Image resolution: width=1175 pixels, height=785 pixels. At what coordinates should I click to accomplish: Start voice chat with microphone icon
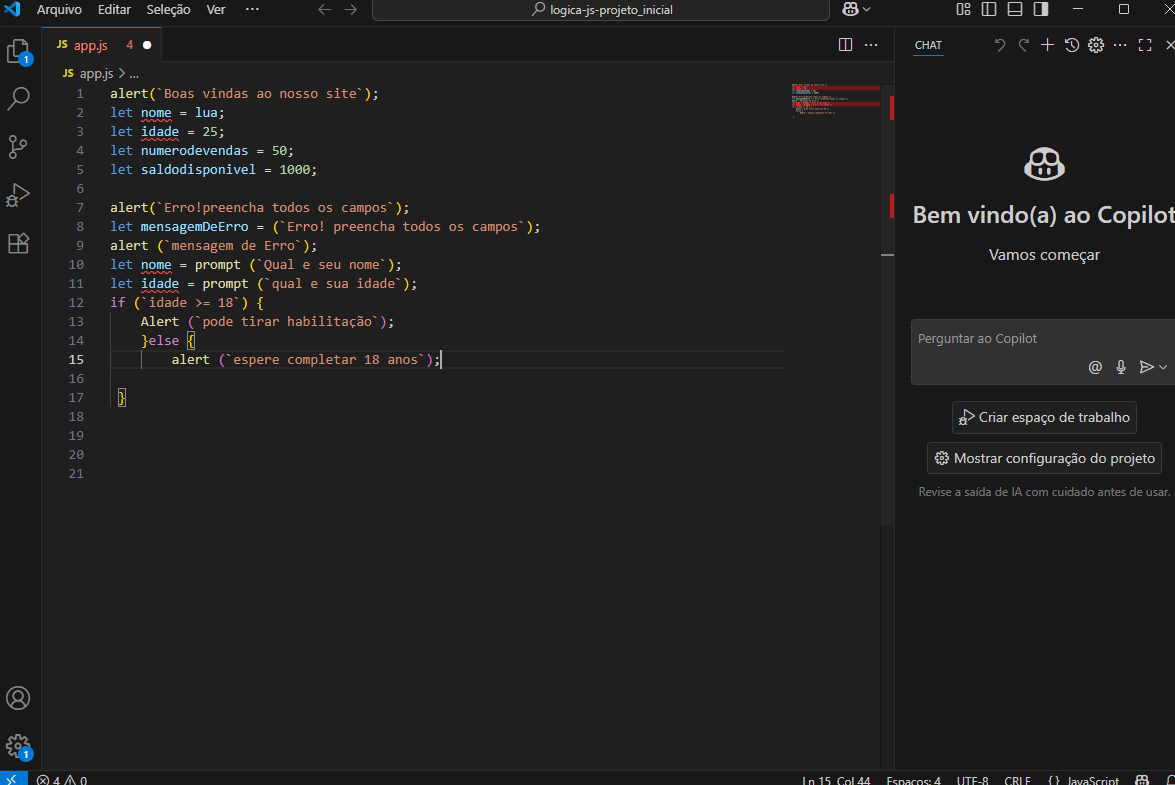1120,367
